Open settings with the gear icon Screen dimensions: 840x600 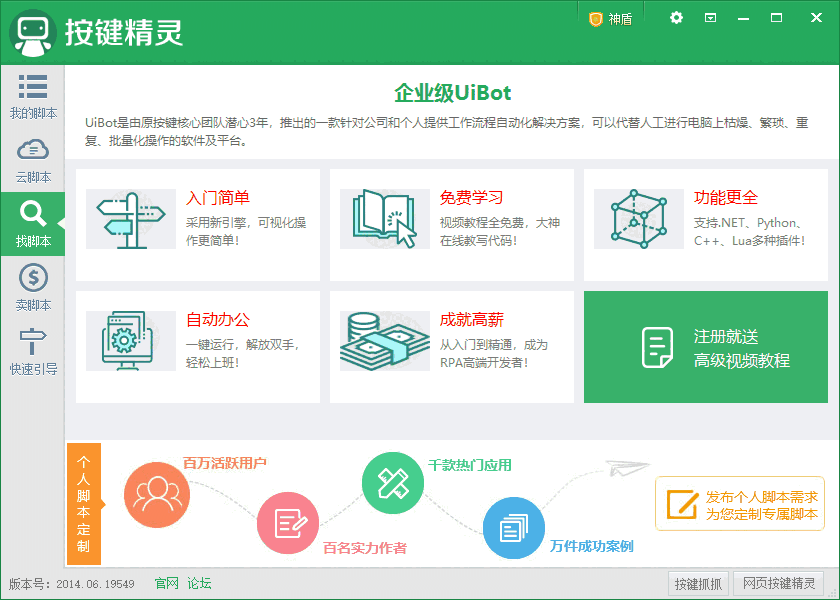point(677,18)
